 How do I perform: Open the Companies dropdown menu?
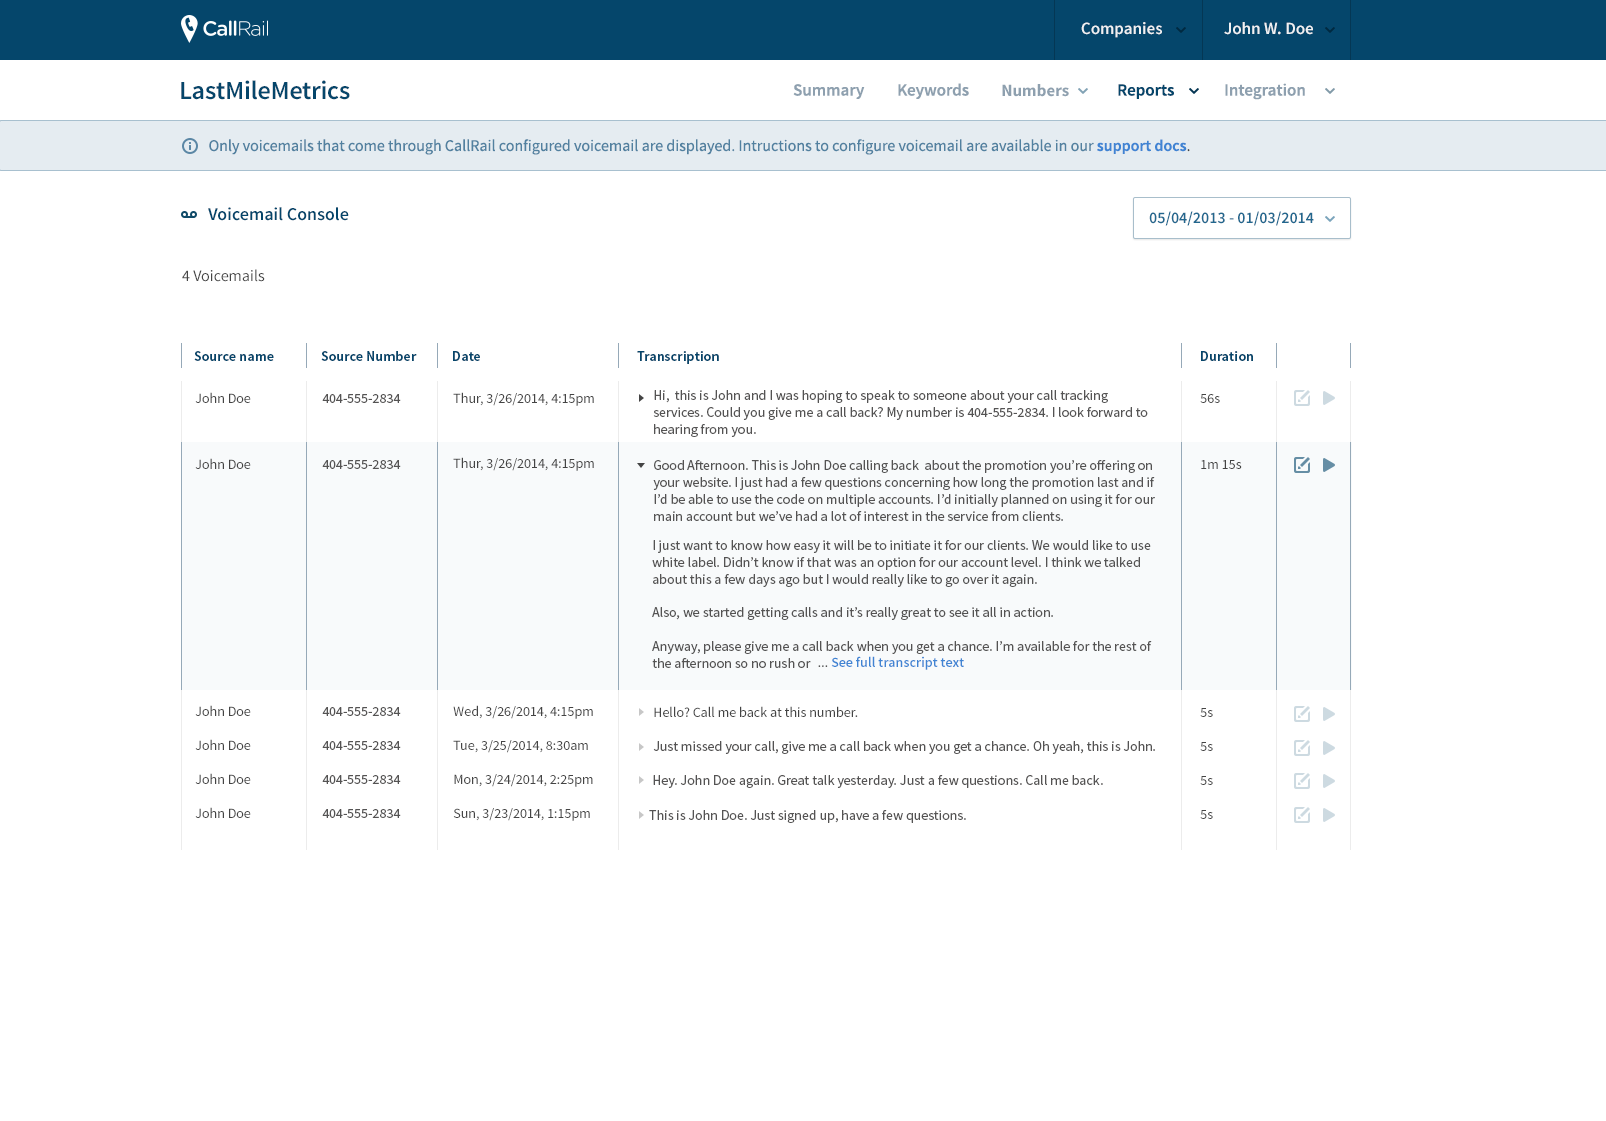tap(1132, 29)
